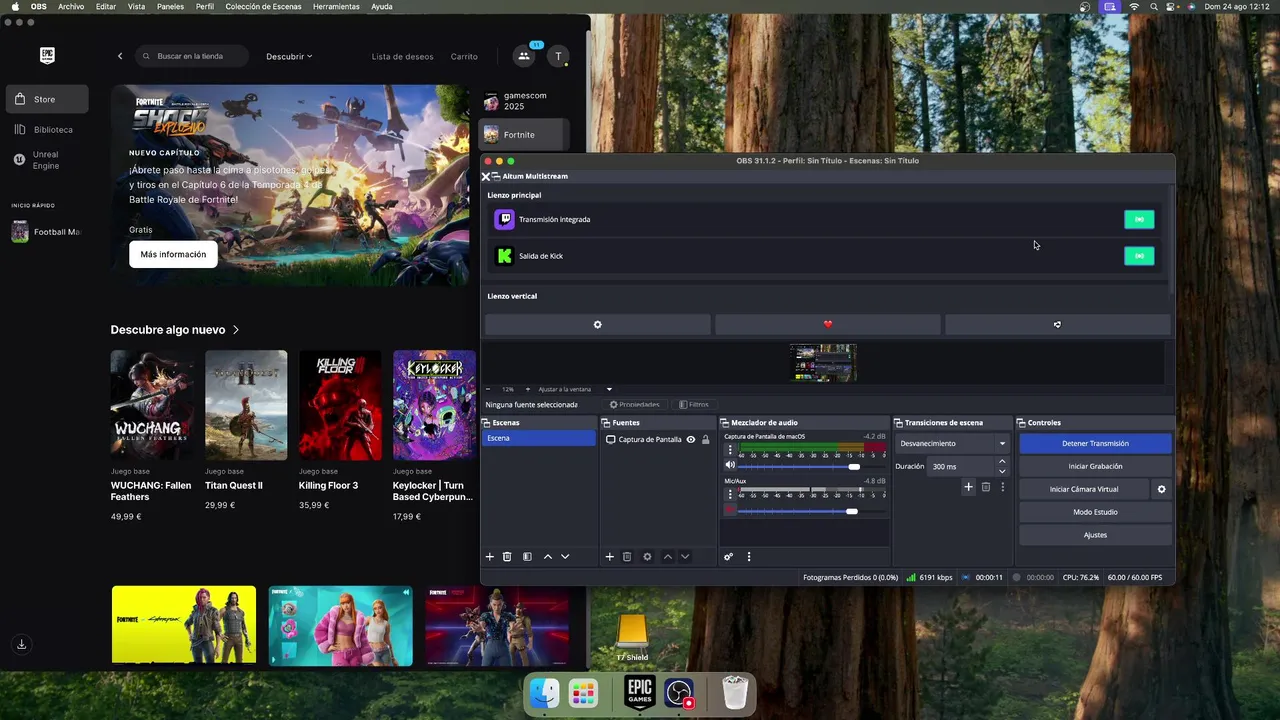
Task: Increase transition duration with up arrow
Action: coord(1002,462)
